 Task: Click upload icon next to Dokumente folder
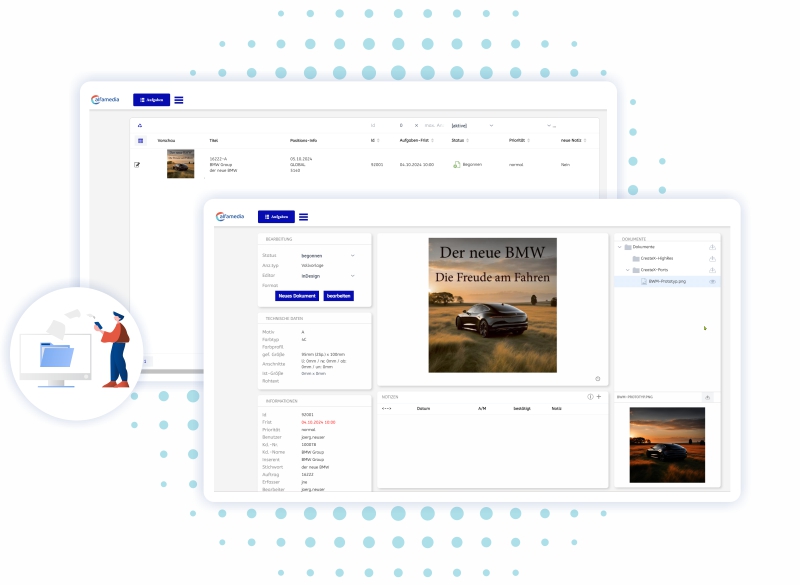712,247
